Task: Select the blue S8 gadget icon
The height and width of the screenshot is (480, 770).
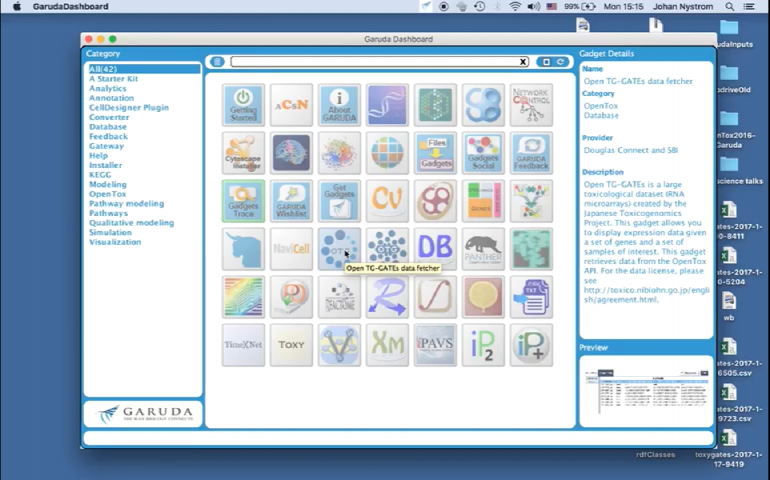Action: (x=483, y=105)
